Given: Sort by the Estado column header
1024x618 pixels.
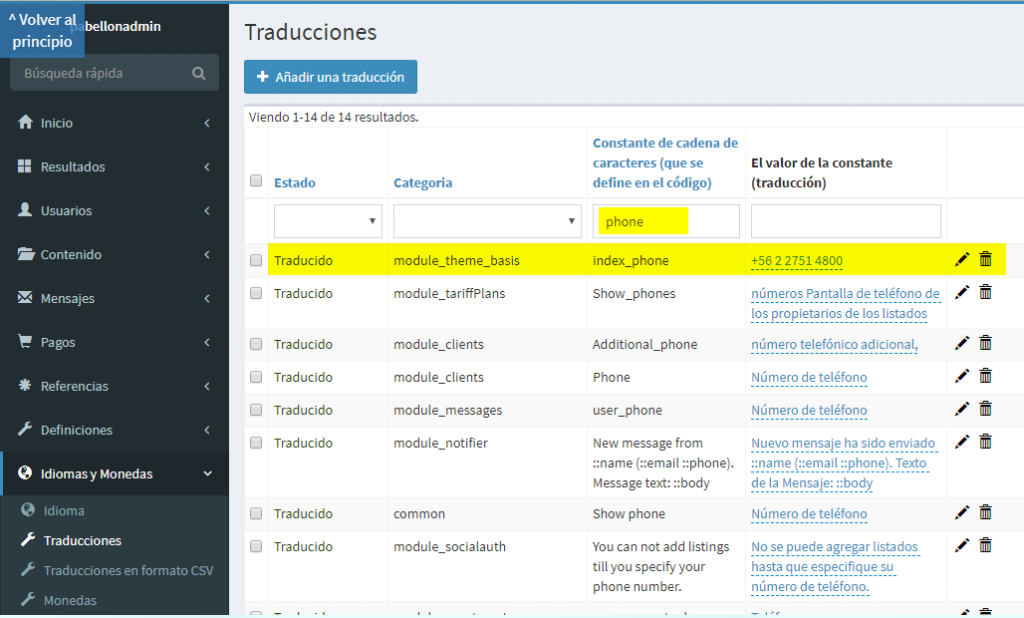Looking at the screenshot, I should (294, 183).
